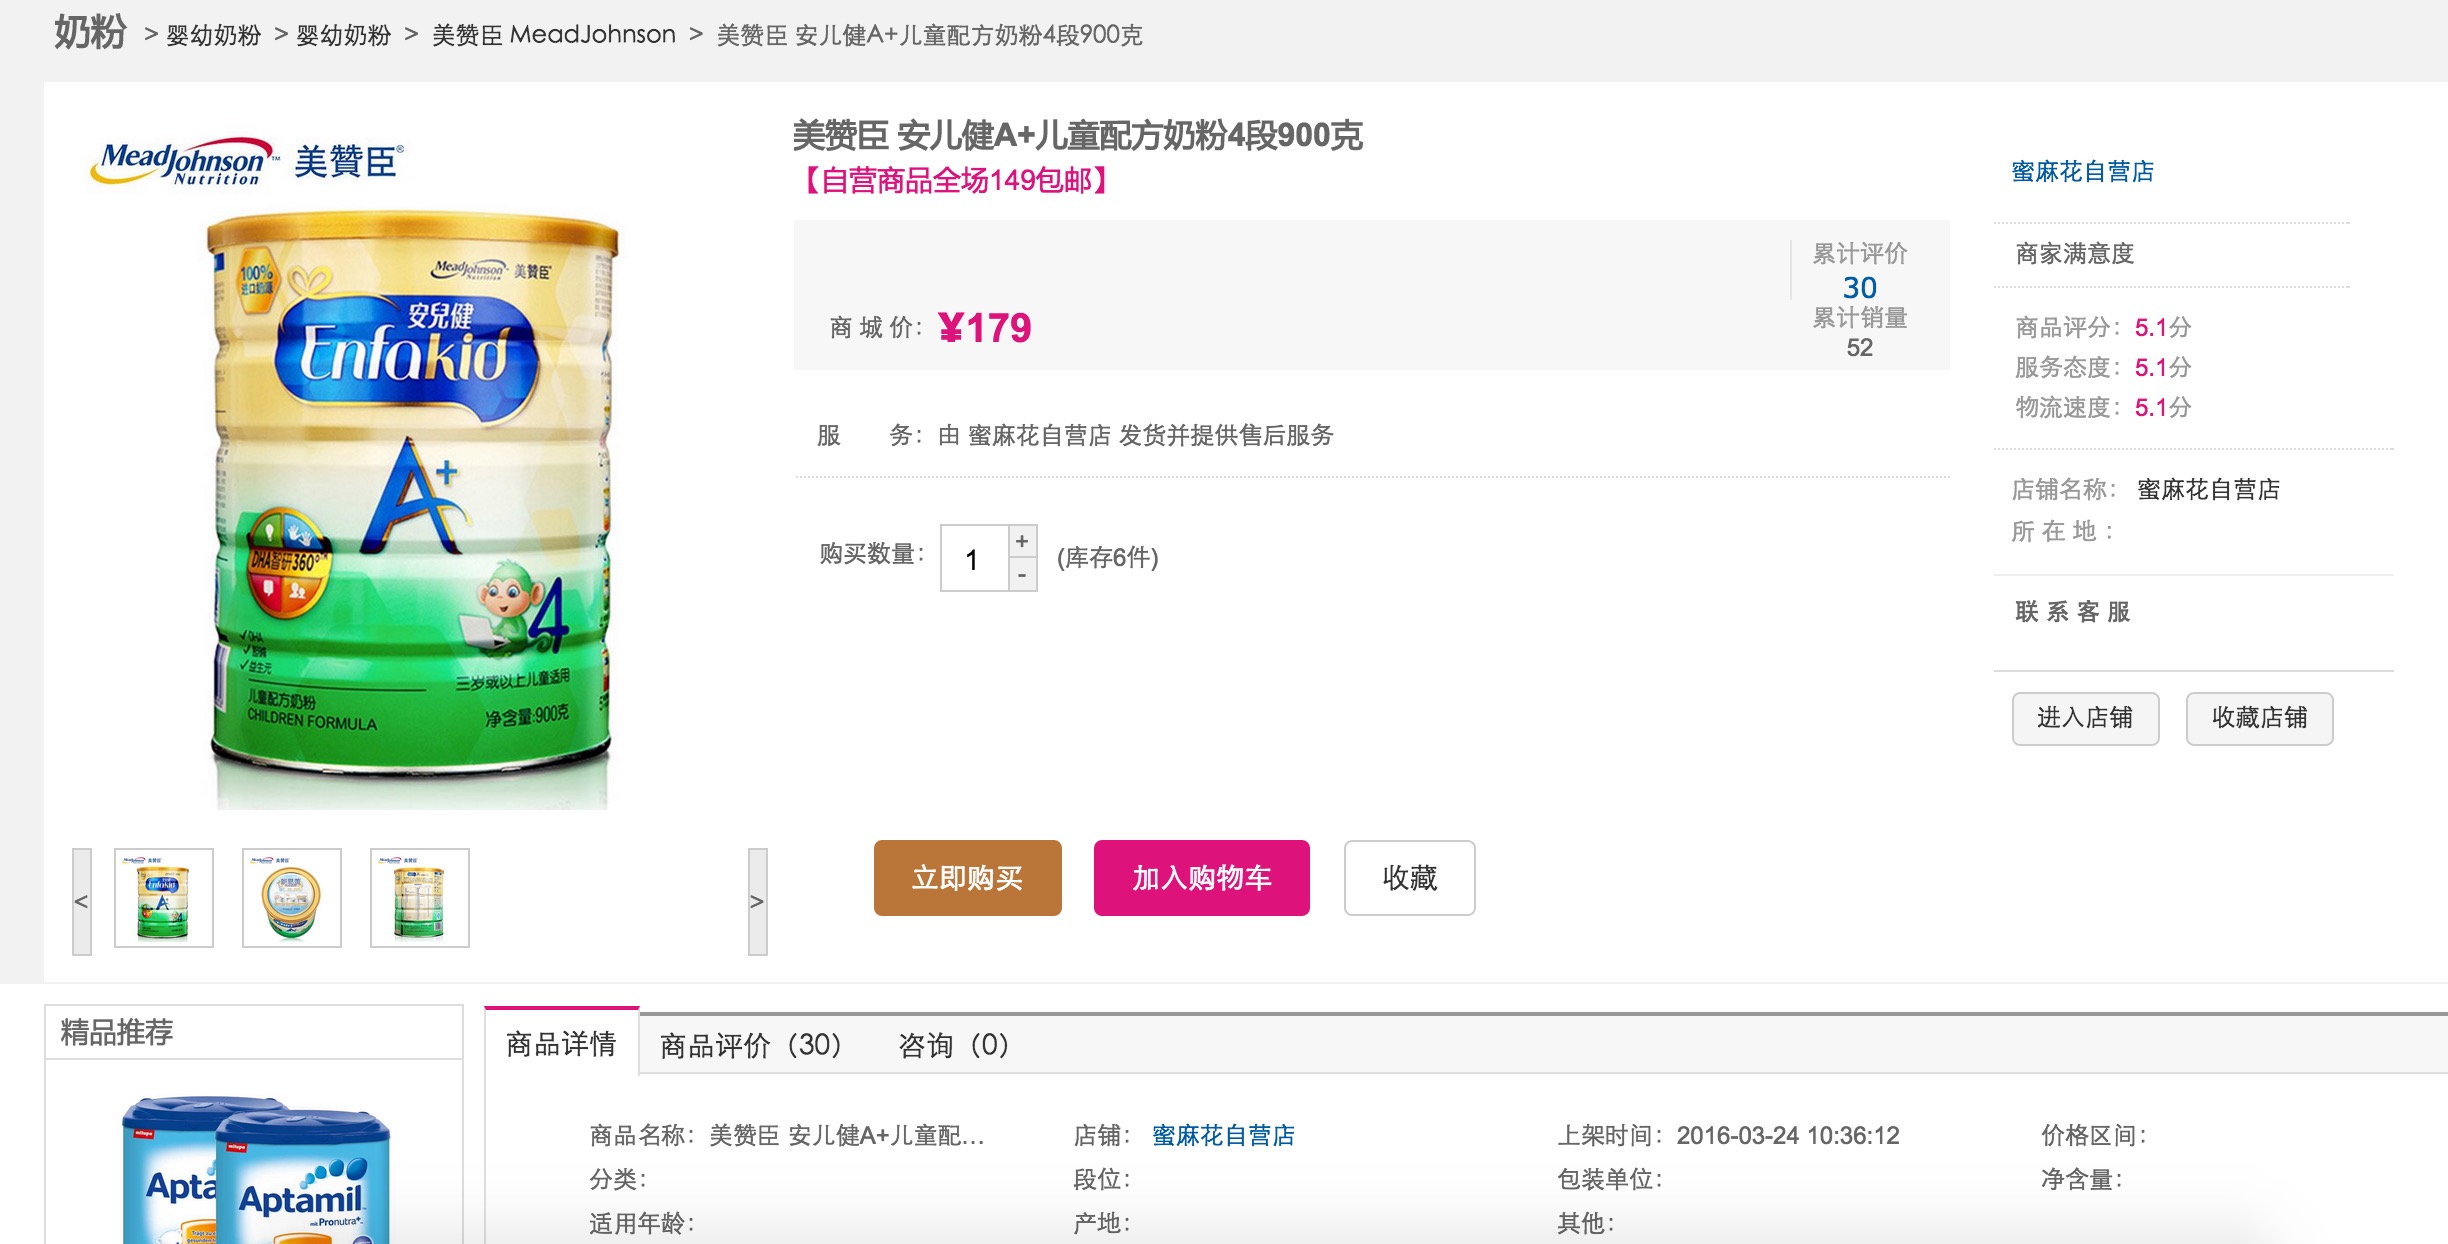The height and width of the screenshot is (1244, 2448).
Task: Click the previous thumbnail arrow
Action: click(82, 901)
